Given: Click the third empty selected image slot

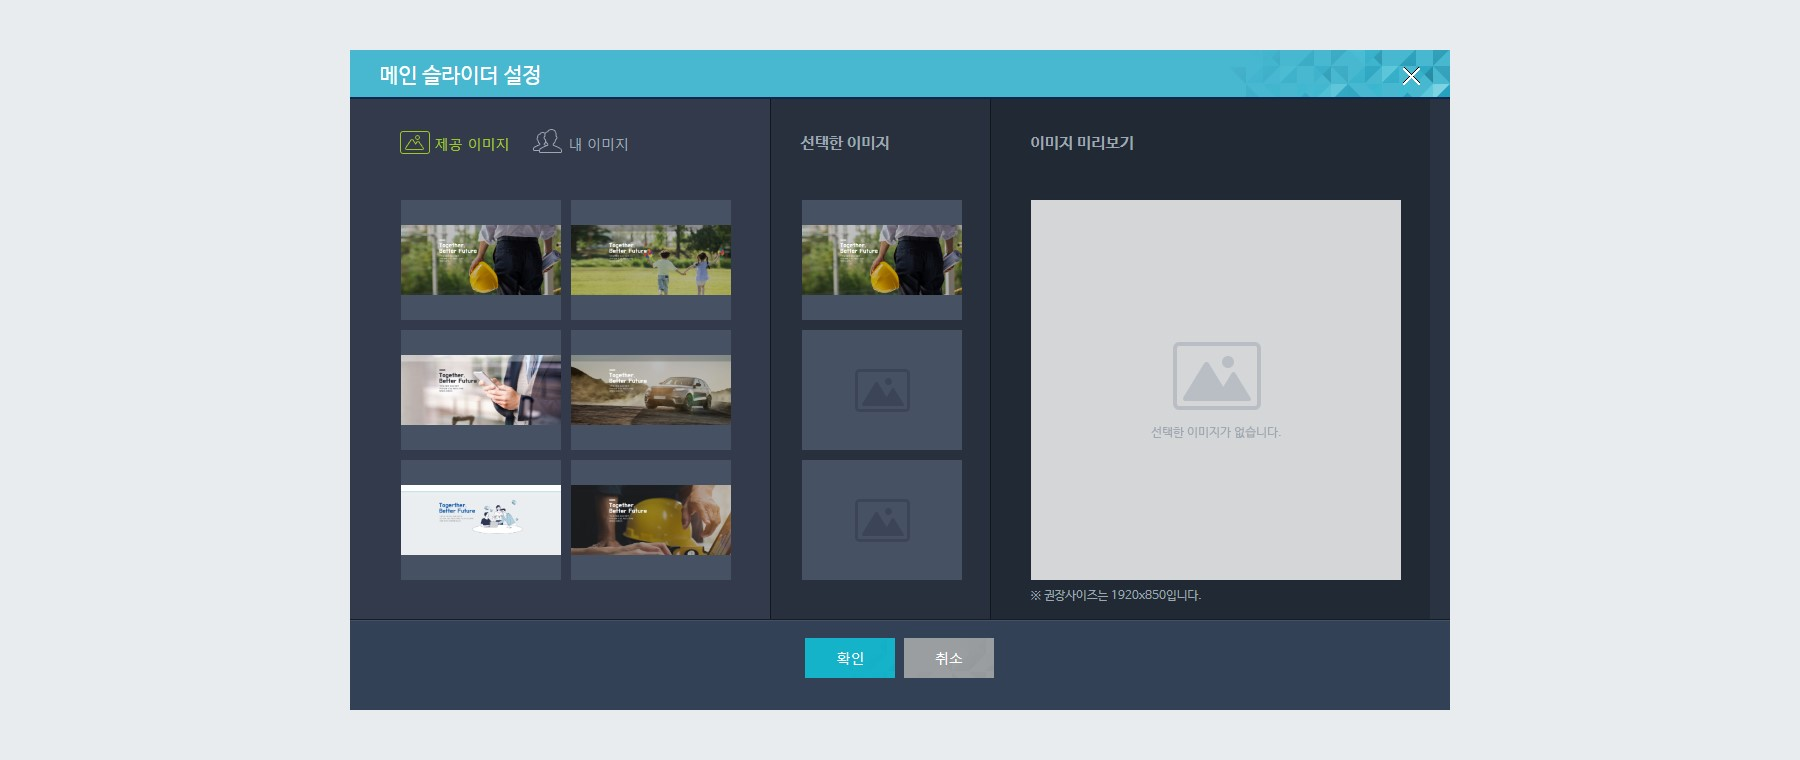Looking at the screenshot, I should [882, 520].
